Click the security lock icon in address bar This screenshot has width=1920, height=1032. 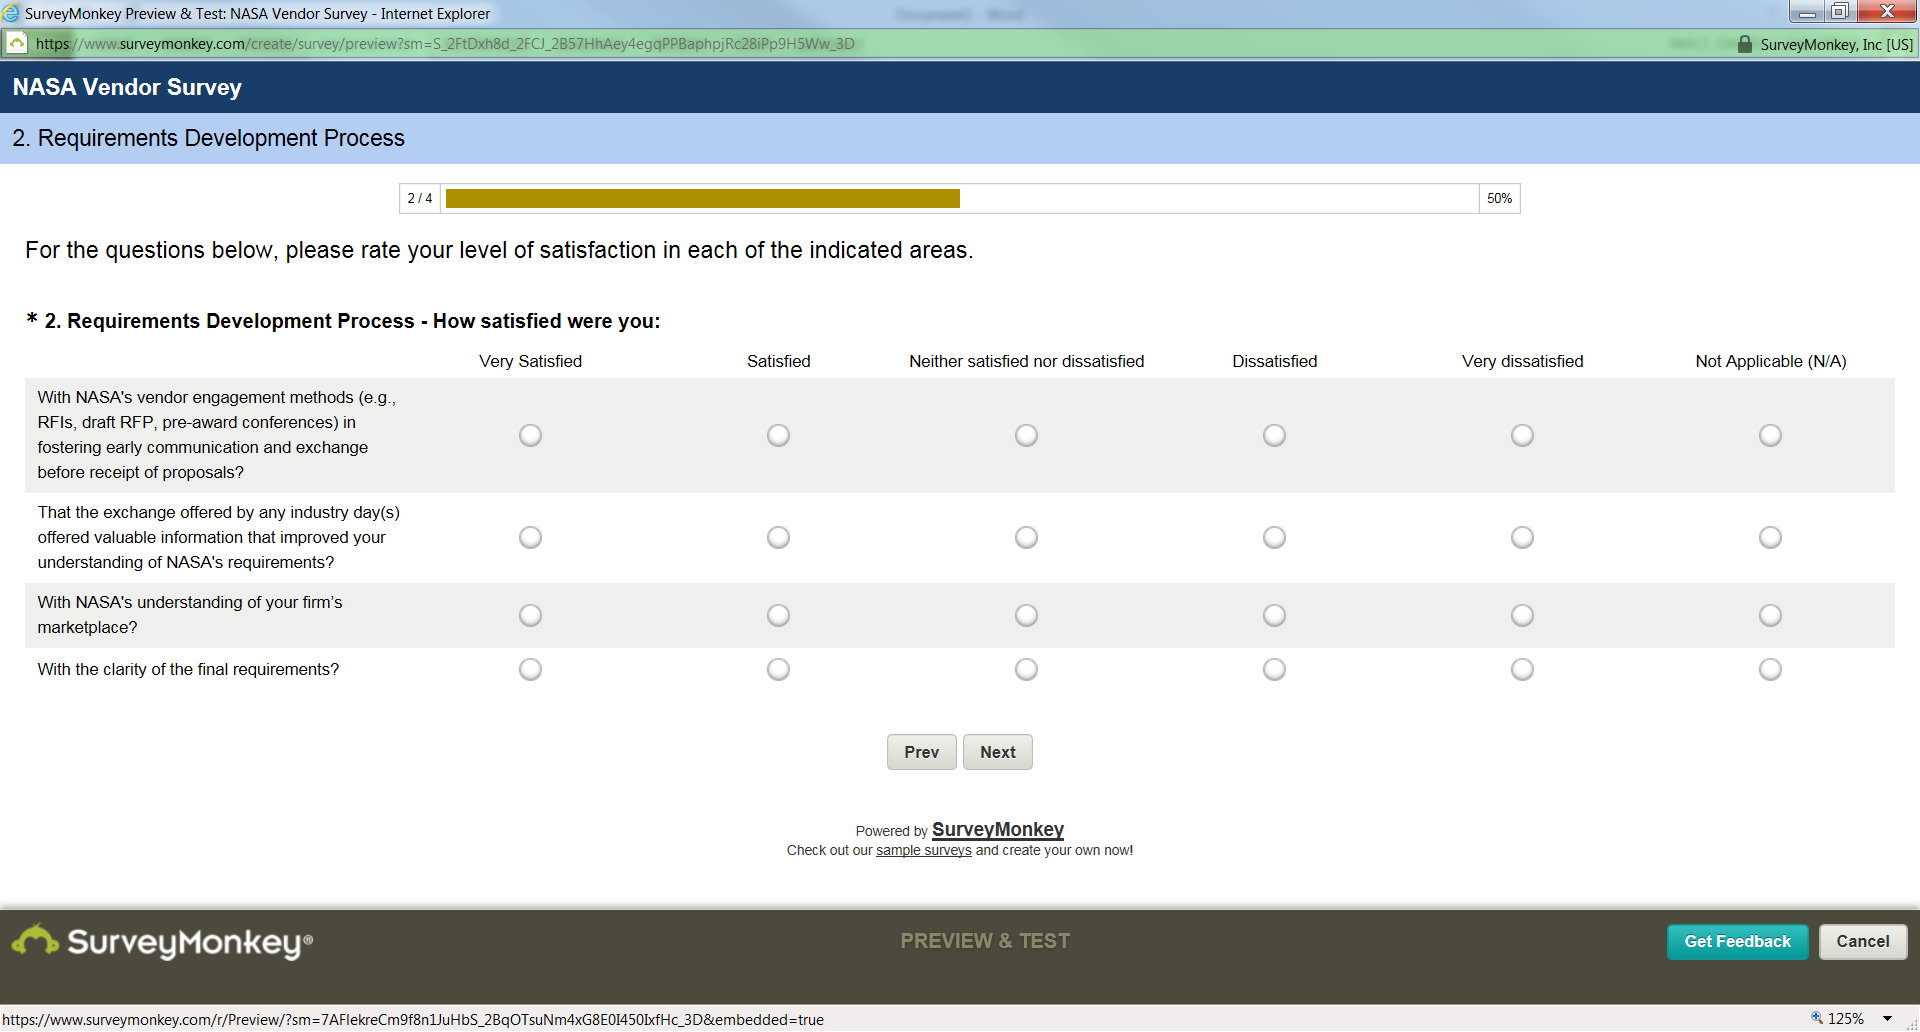[x=1744, y=44]
